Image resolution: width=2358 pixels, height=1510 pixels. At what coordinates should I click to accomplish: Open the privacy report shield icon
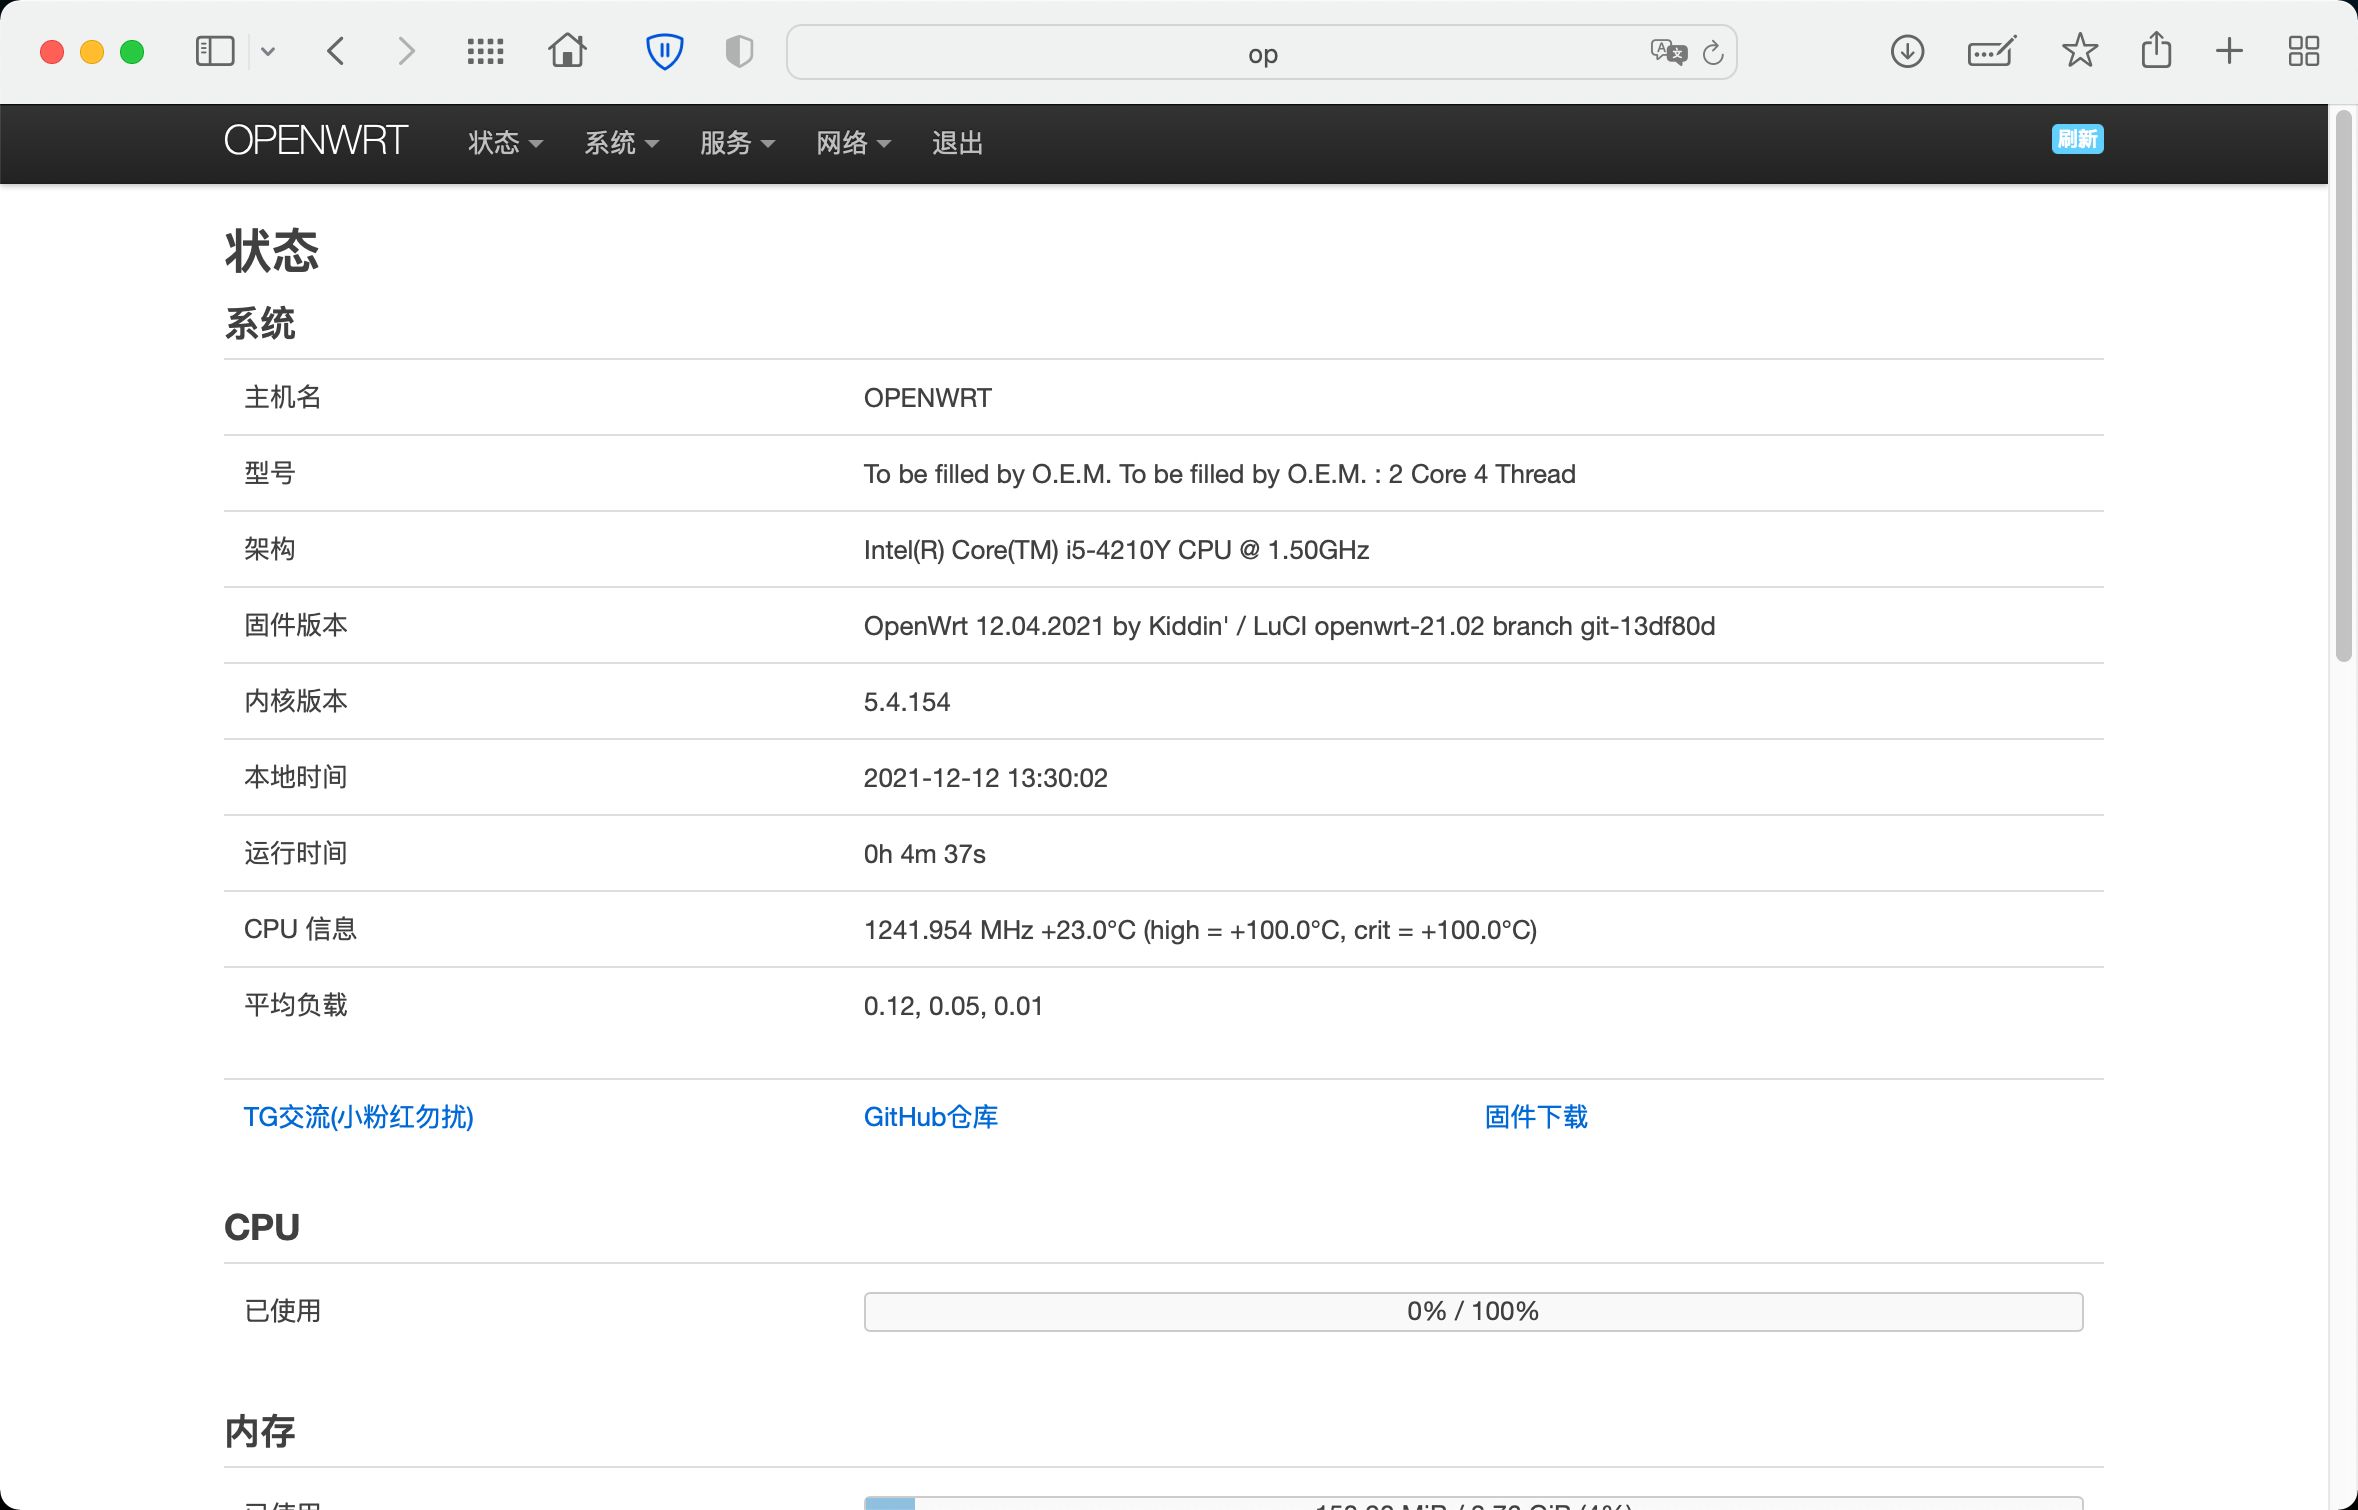pyautogui.click(x=739, y=51)
